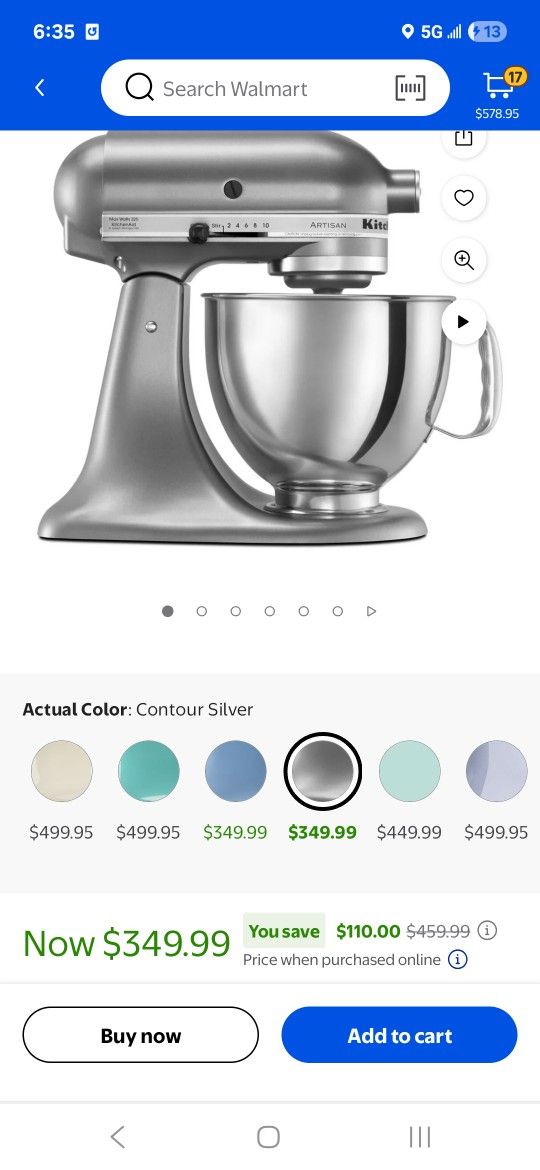This screenshot has width=540, height=1170.
Task: Choose the blue color swatch at $349.99
Action: (236, 771)
